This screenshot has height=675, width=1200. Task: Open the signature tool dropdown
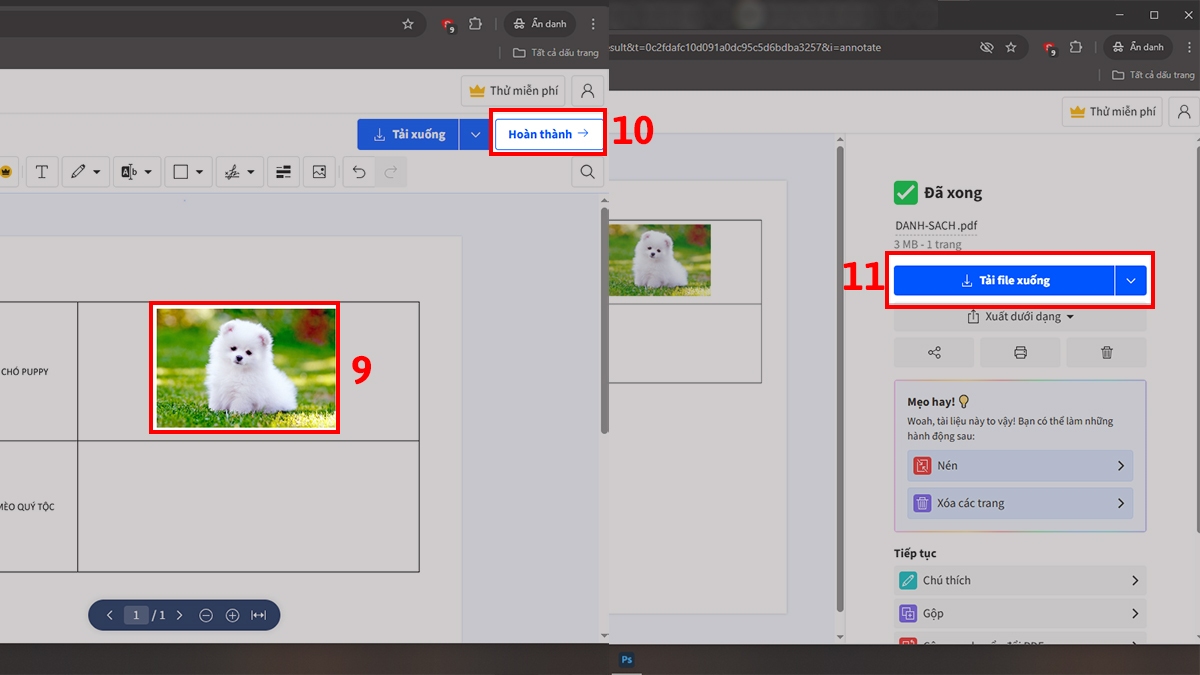tap(240, 172)
